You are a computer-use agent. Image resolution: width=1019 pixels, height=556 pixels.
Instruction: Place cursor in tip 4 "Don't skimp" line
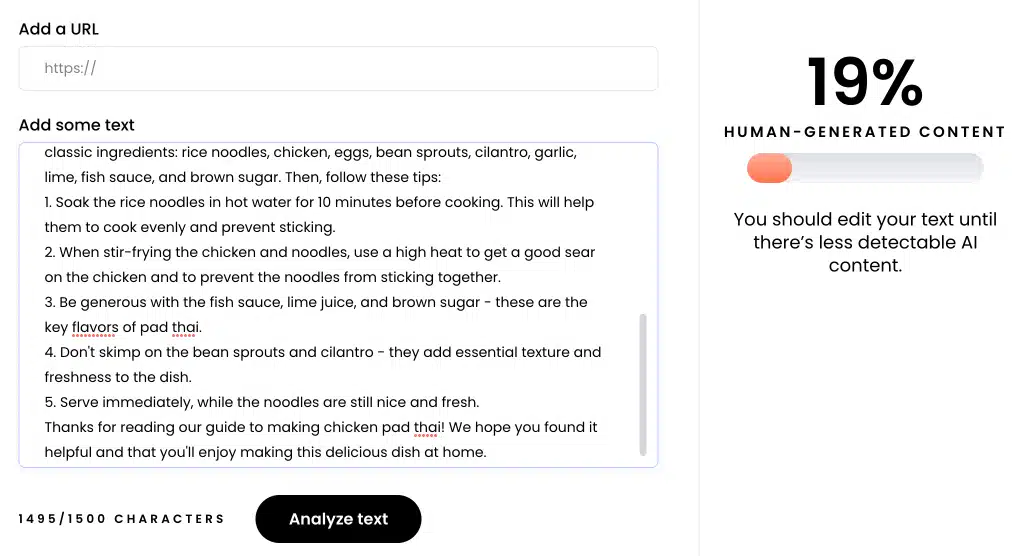point(322,365)
